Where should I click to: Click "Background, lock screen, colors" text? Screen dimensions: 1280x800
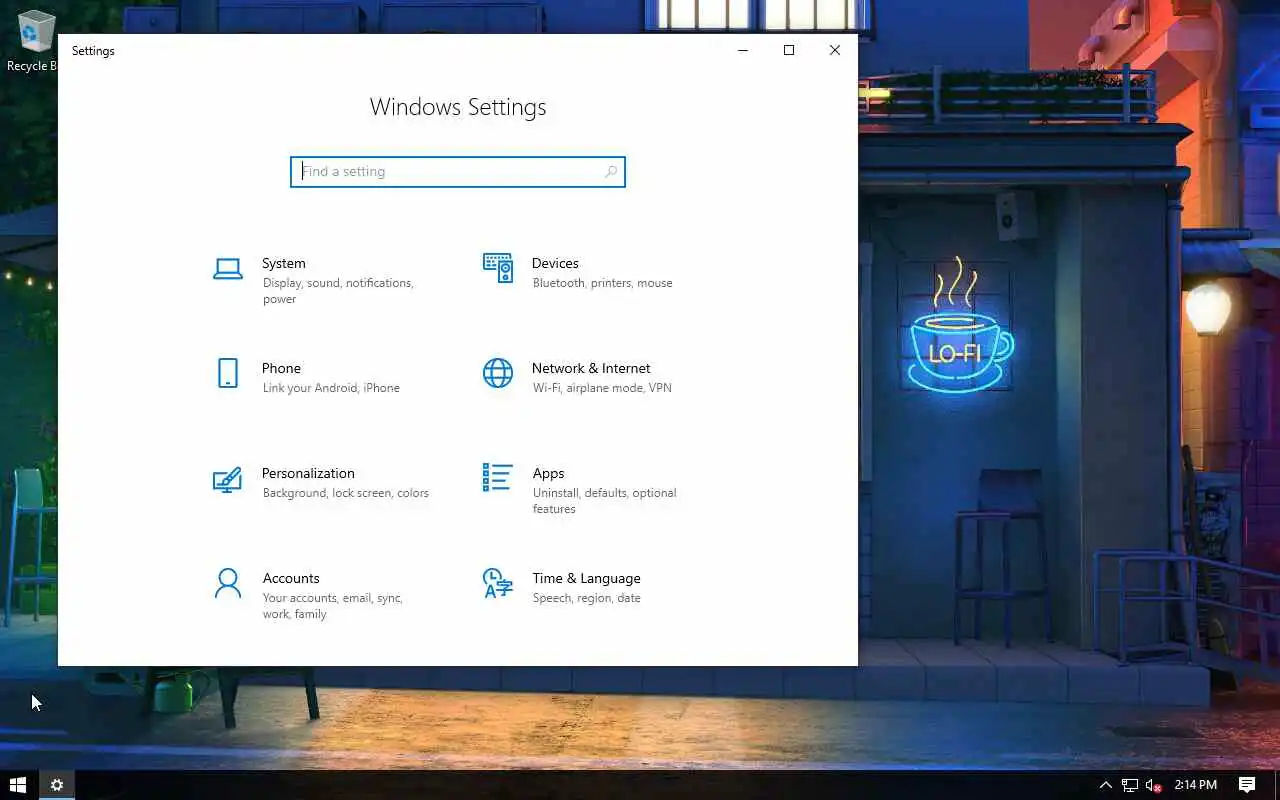click(x=346, y=493)
